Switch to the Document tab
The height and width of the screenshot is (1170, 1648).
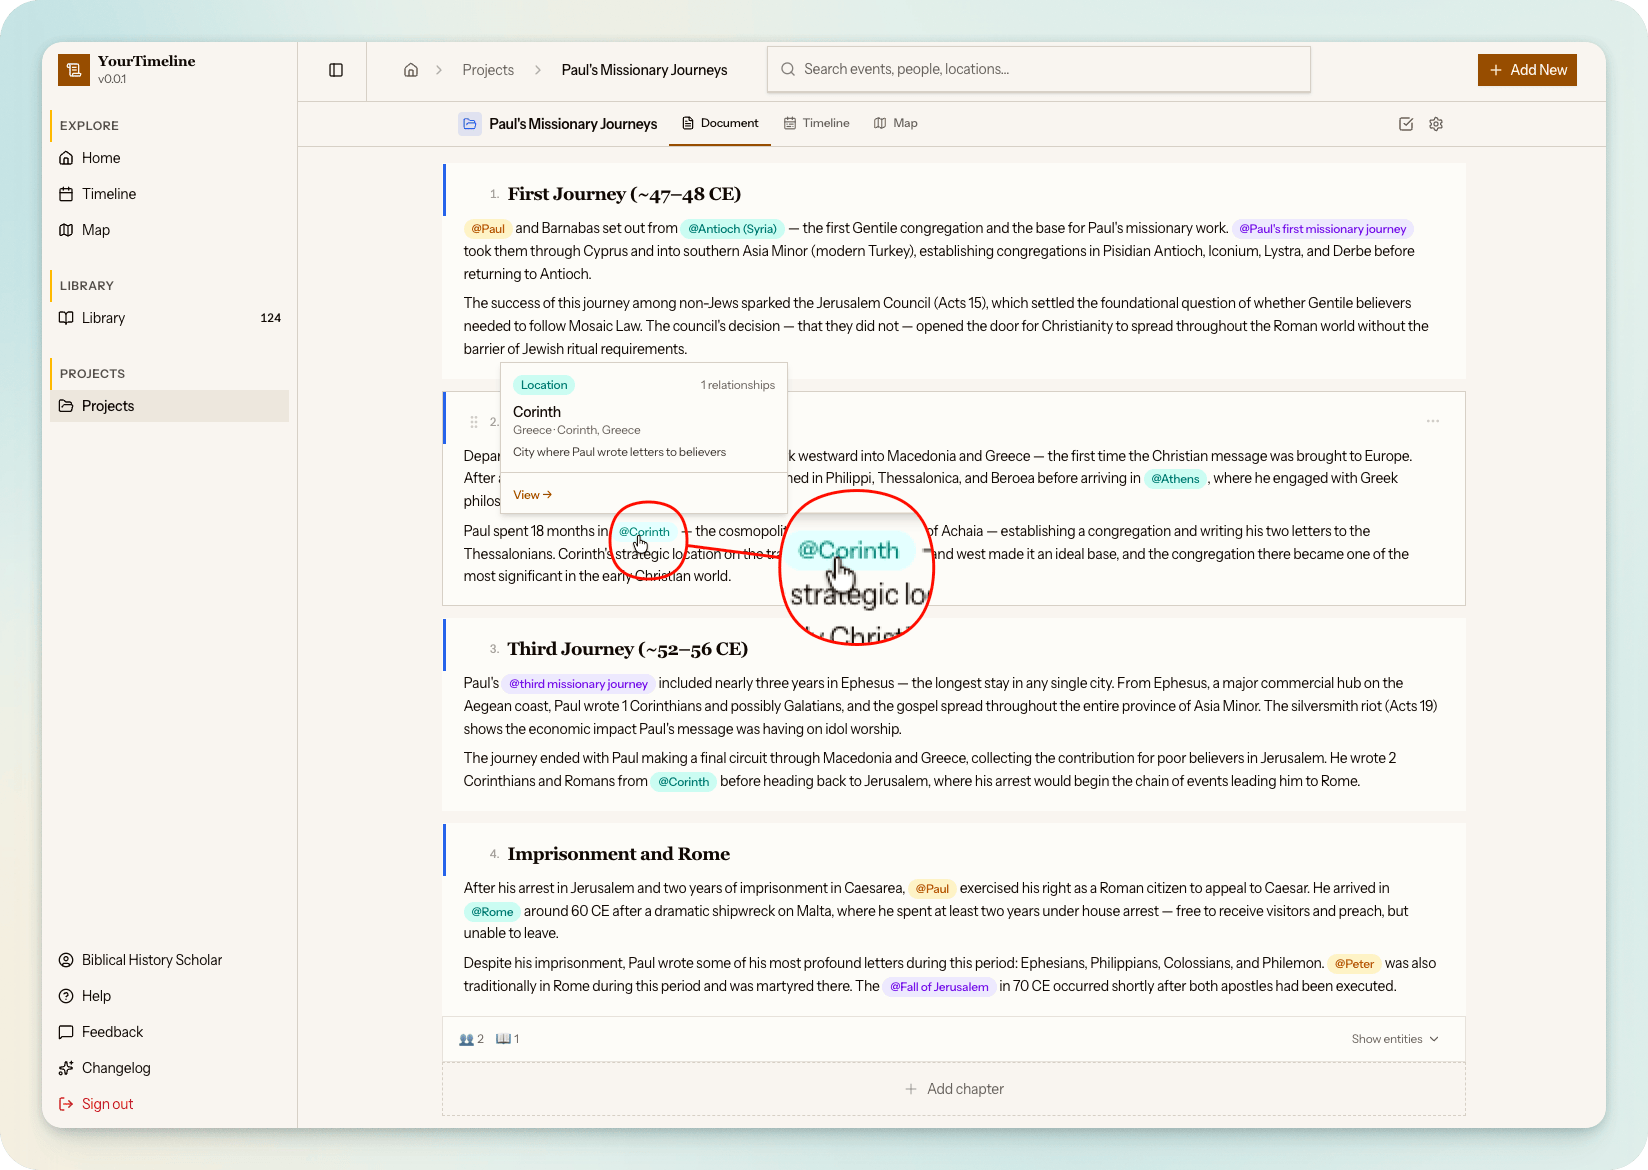click(720, 124)
